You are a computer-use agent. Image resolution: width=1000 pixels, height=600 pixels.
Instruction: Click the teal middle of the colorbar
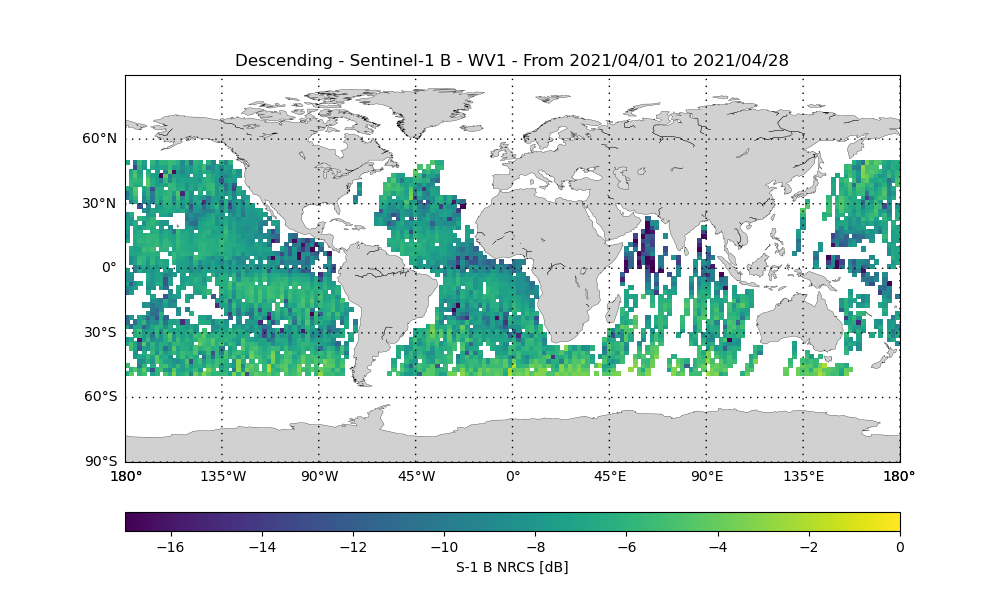pyautogui.click(x=513, y=522)
